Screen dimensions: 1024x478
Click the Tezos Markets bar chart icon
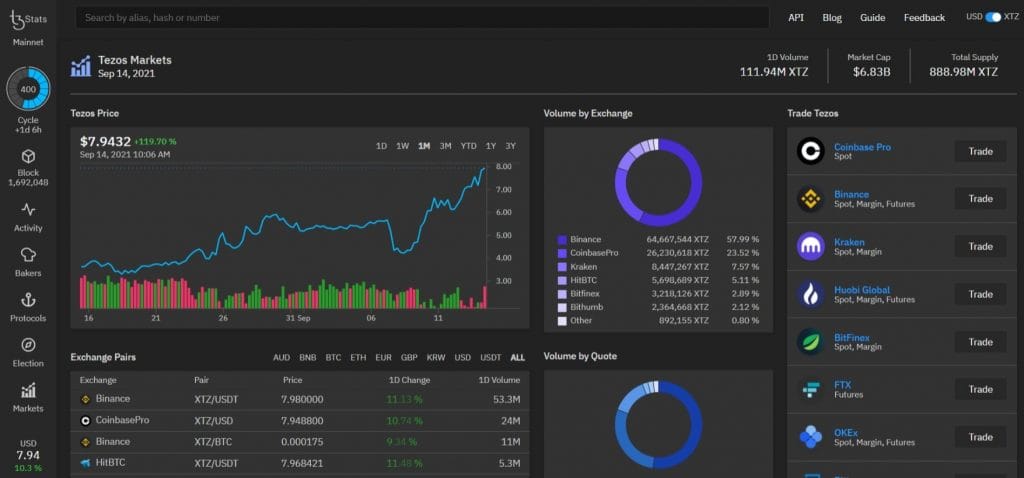(x=81, y=66)
